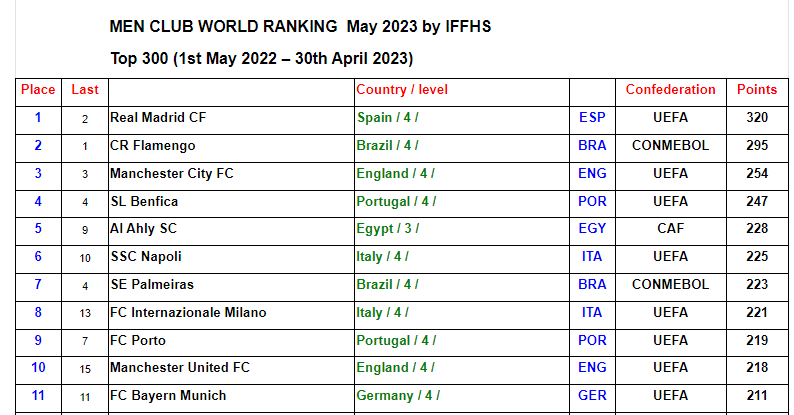Viewport: 794px width, 415px height.
Task: Click the Spain / 4 / level cell
Action: click(x=387, y=118)
